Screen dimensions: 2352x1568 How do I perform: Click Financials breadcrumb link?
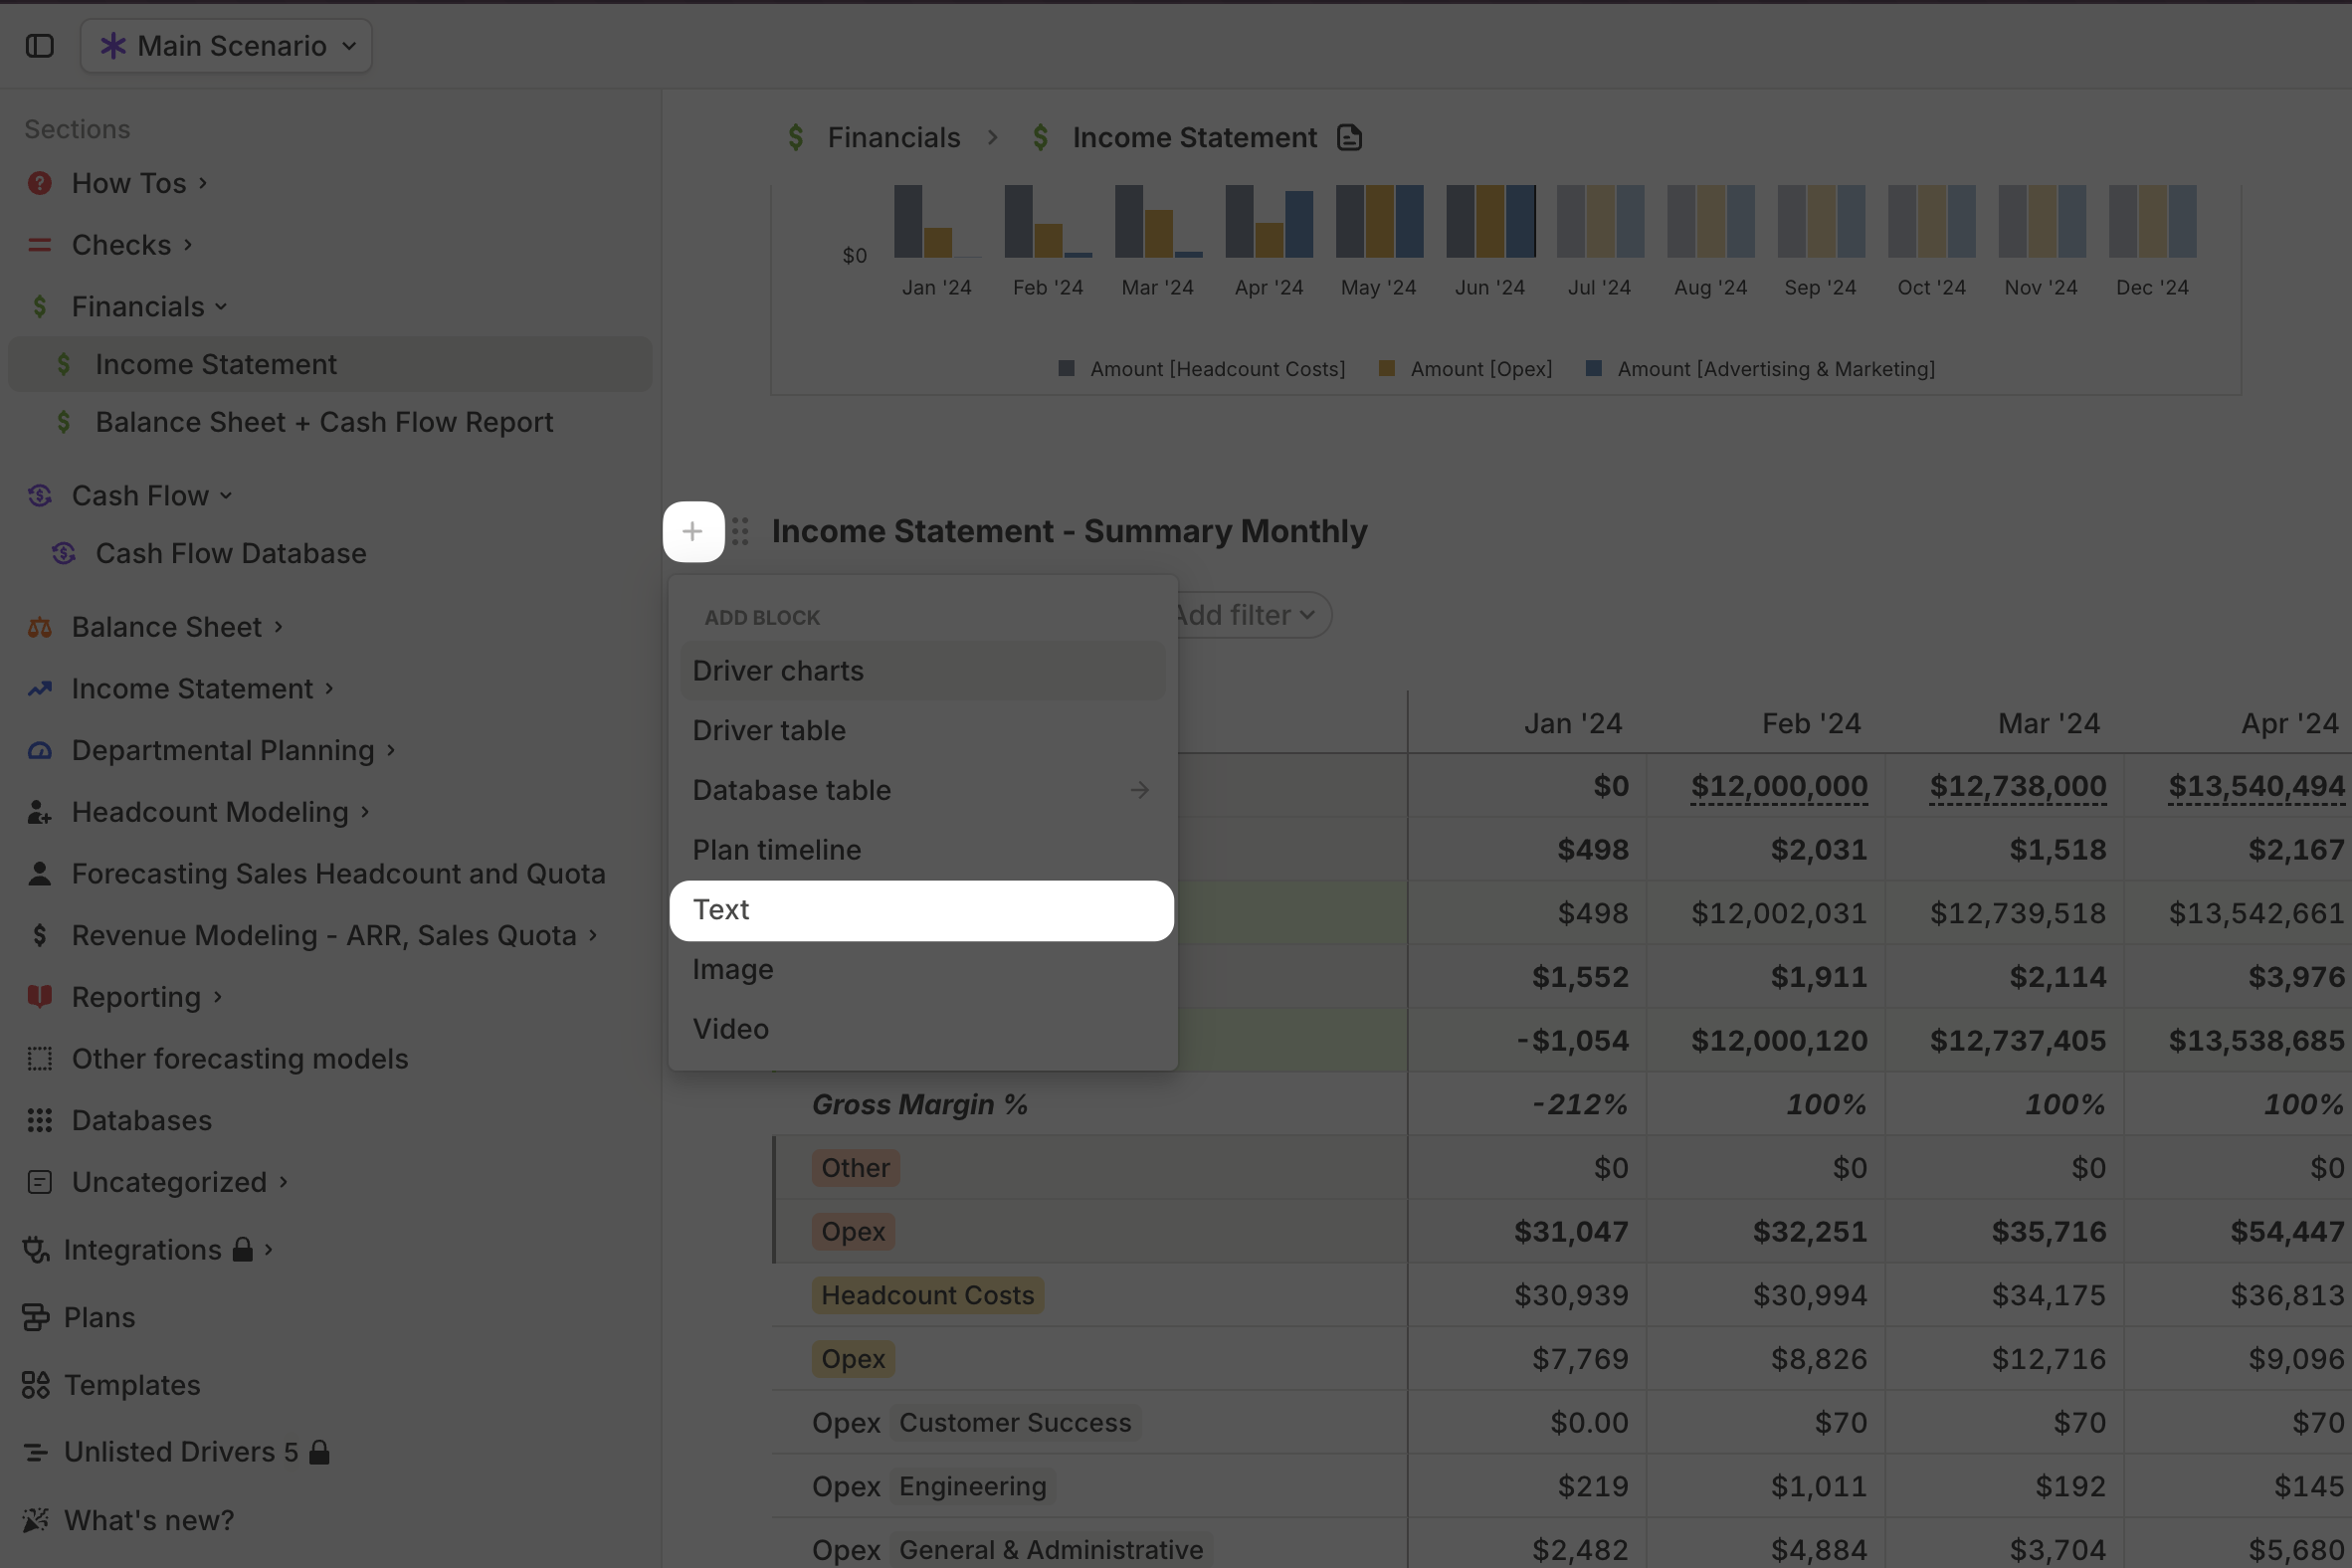893,137
